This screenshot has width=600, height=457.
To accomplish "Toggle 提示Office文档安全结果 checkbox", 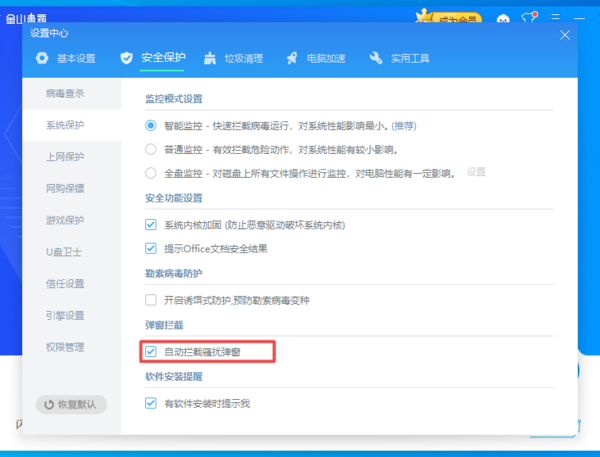I will [151, 248].
